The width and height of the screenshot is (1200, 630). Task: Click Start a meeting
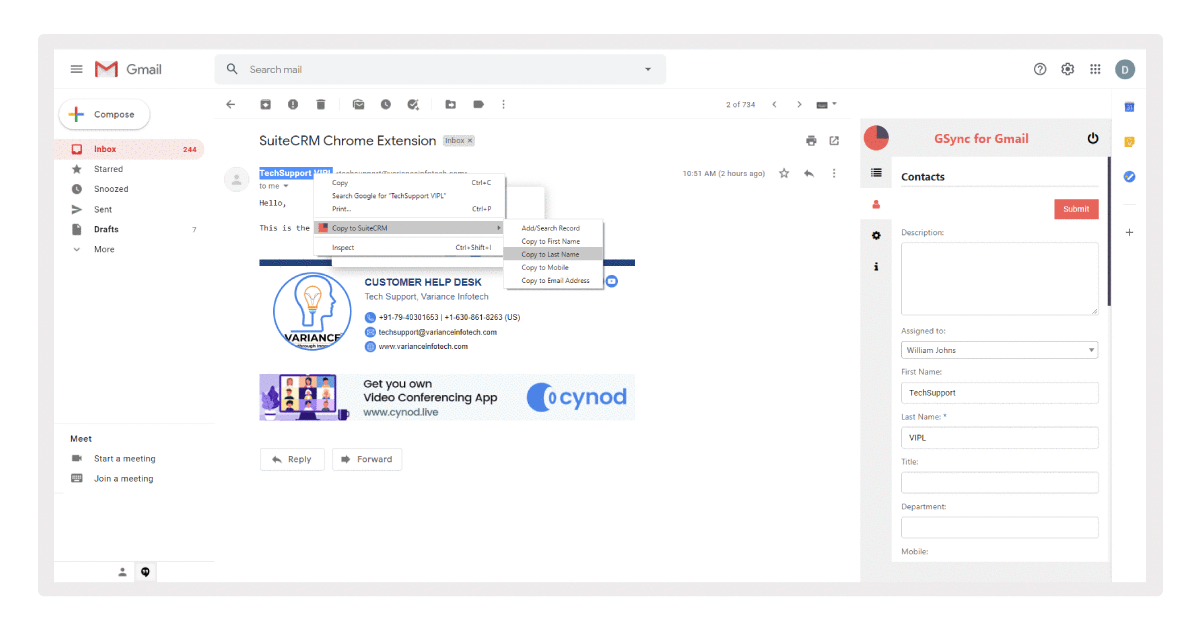click(x=124, y=458)
